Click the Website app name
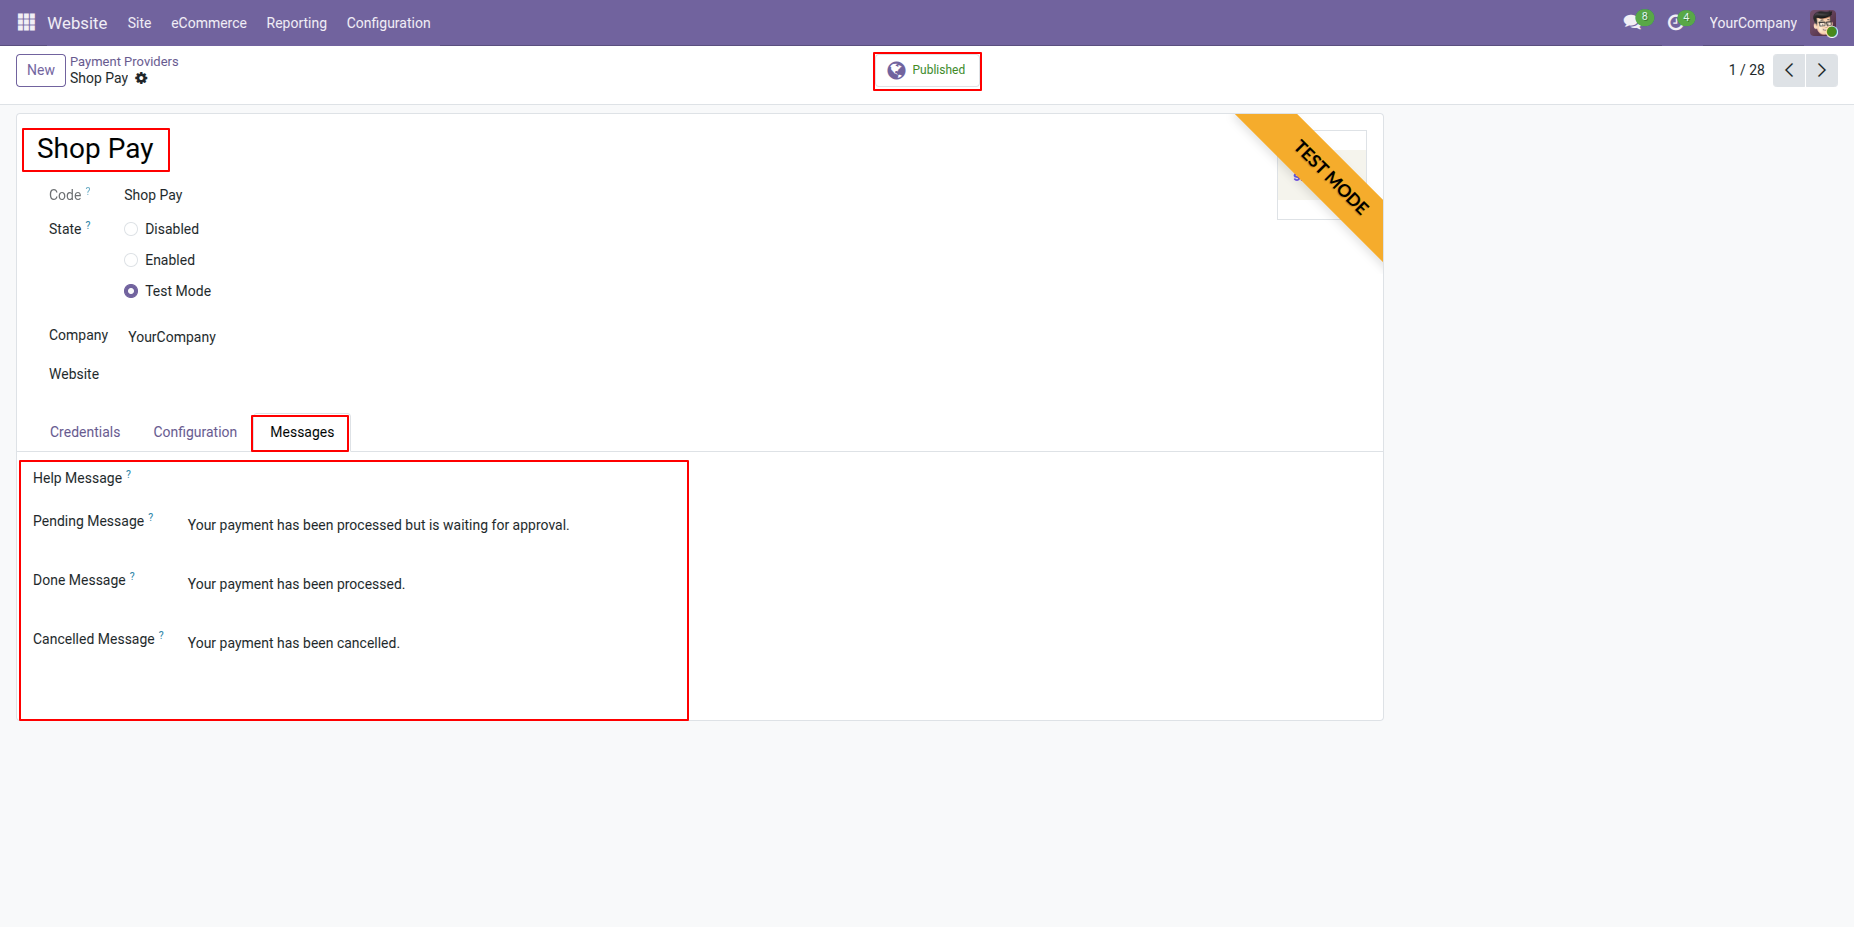Image resolution: width=1854 pixels, height=927 pixels. [x=77, y=23]
